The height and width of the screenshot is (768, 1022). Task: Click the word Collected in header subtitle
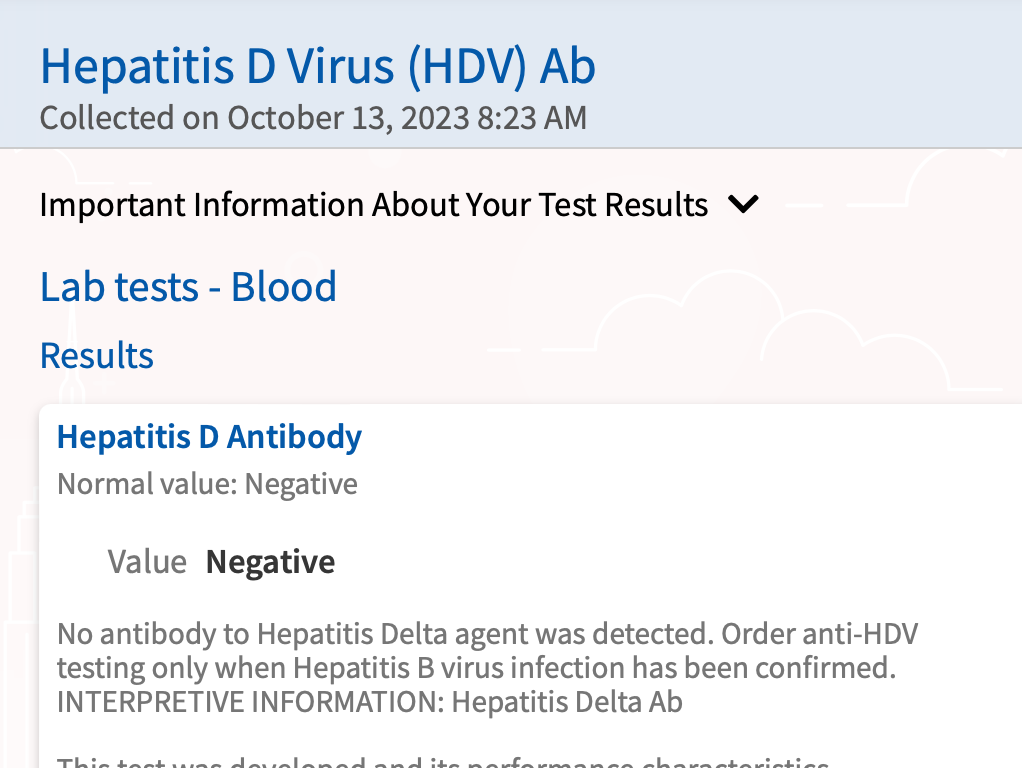pyautogui.click(x=107, y=118)
